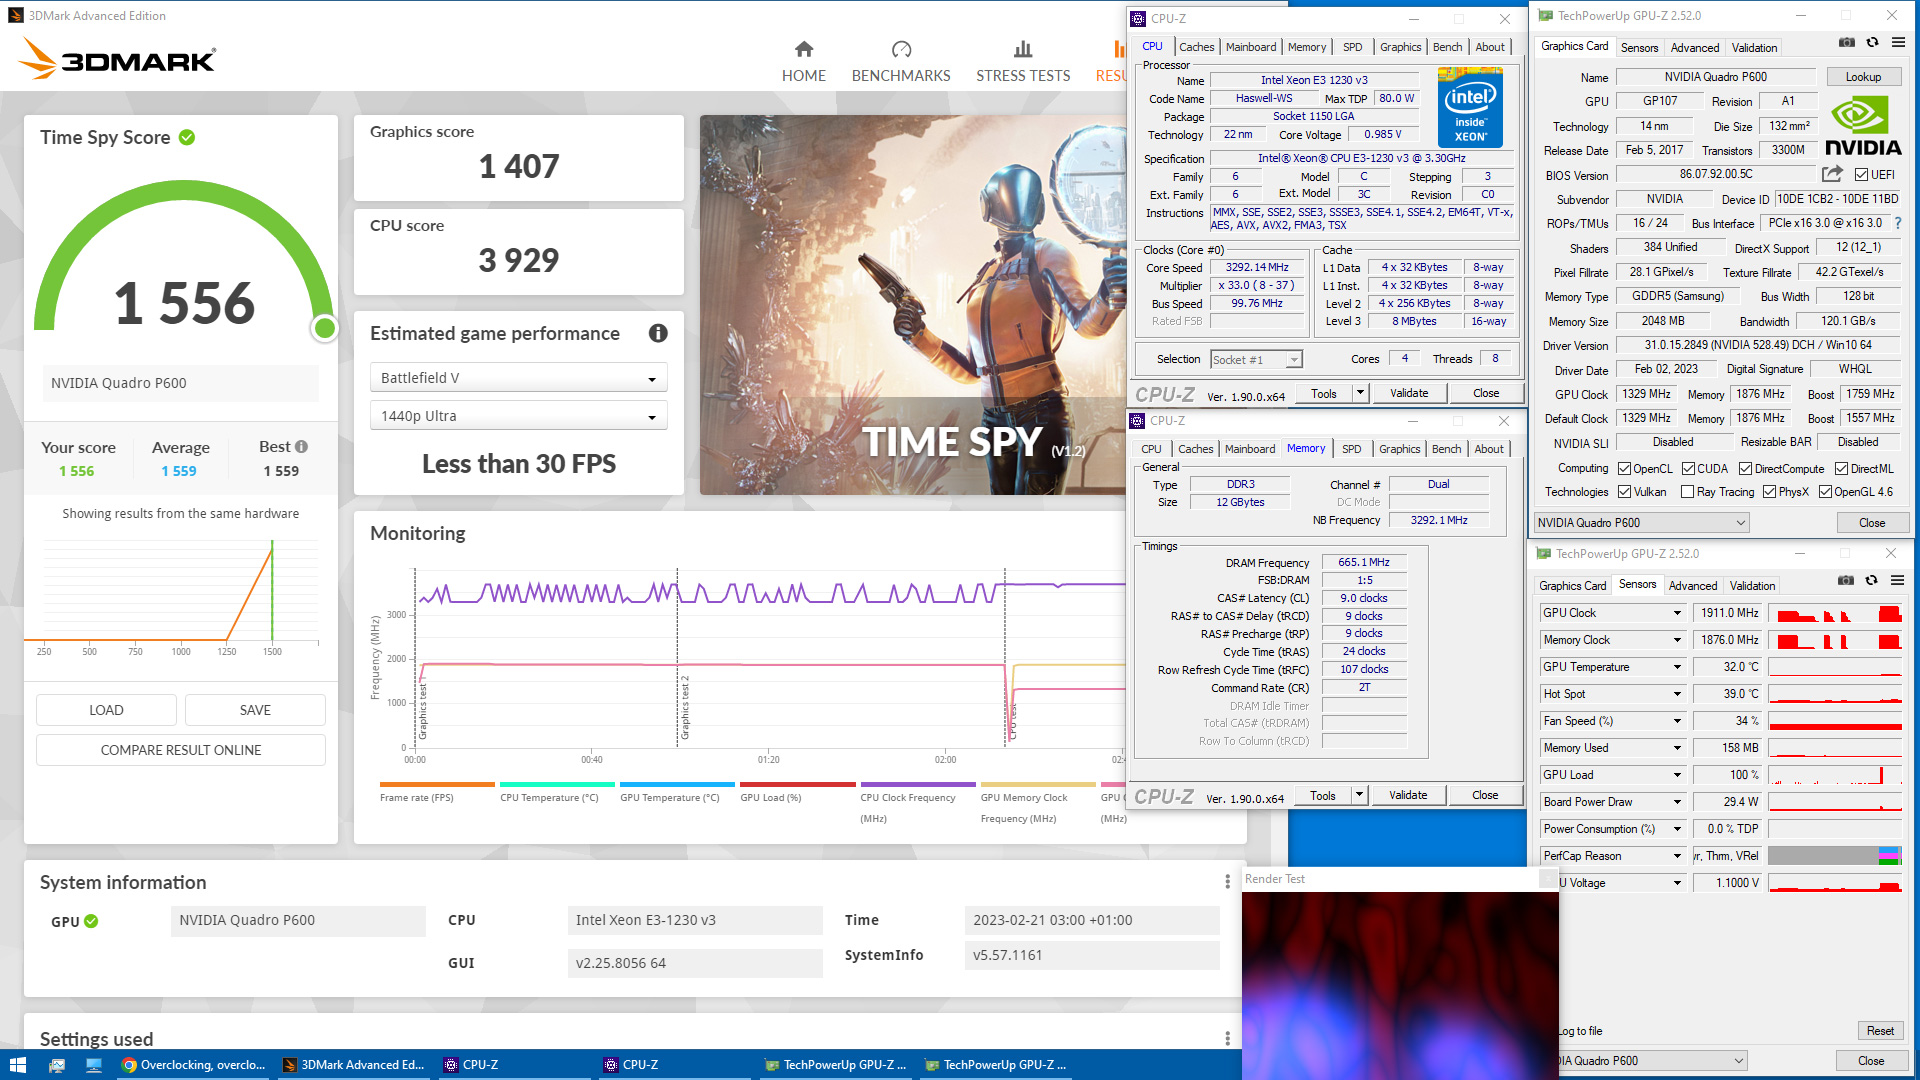
Task: Expand the GPU Clock sensor dropdown
Action: tap(1678, 613)
